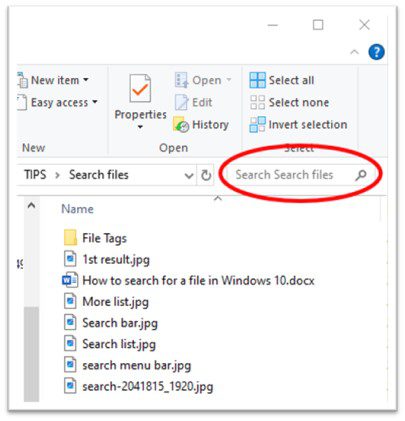Viewport: 405px width, 421px height.
Task: Close the File Explorer window
Action: pos(364,25)
